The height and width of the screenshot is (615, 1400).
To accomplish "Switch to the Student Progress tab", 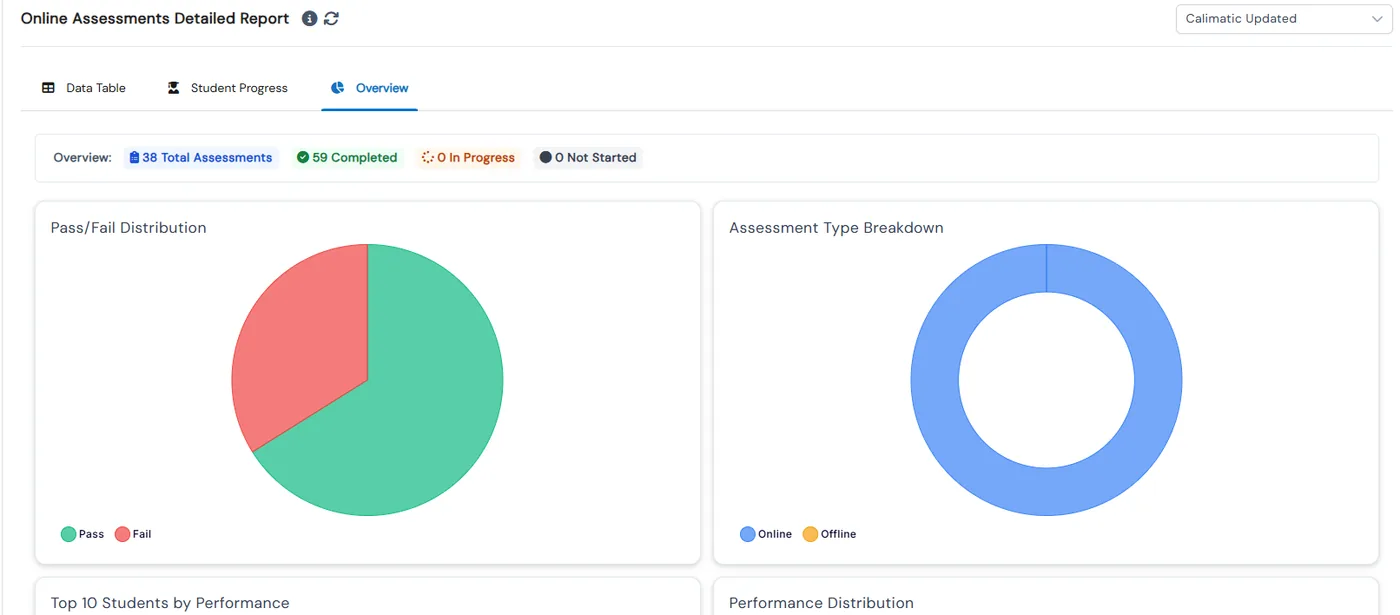I will pos(227,88).
